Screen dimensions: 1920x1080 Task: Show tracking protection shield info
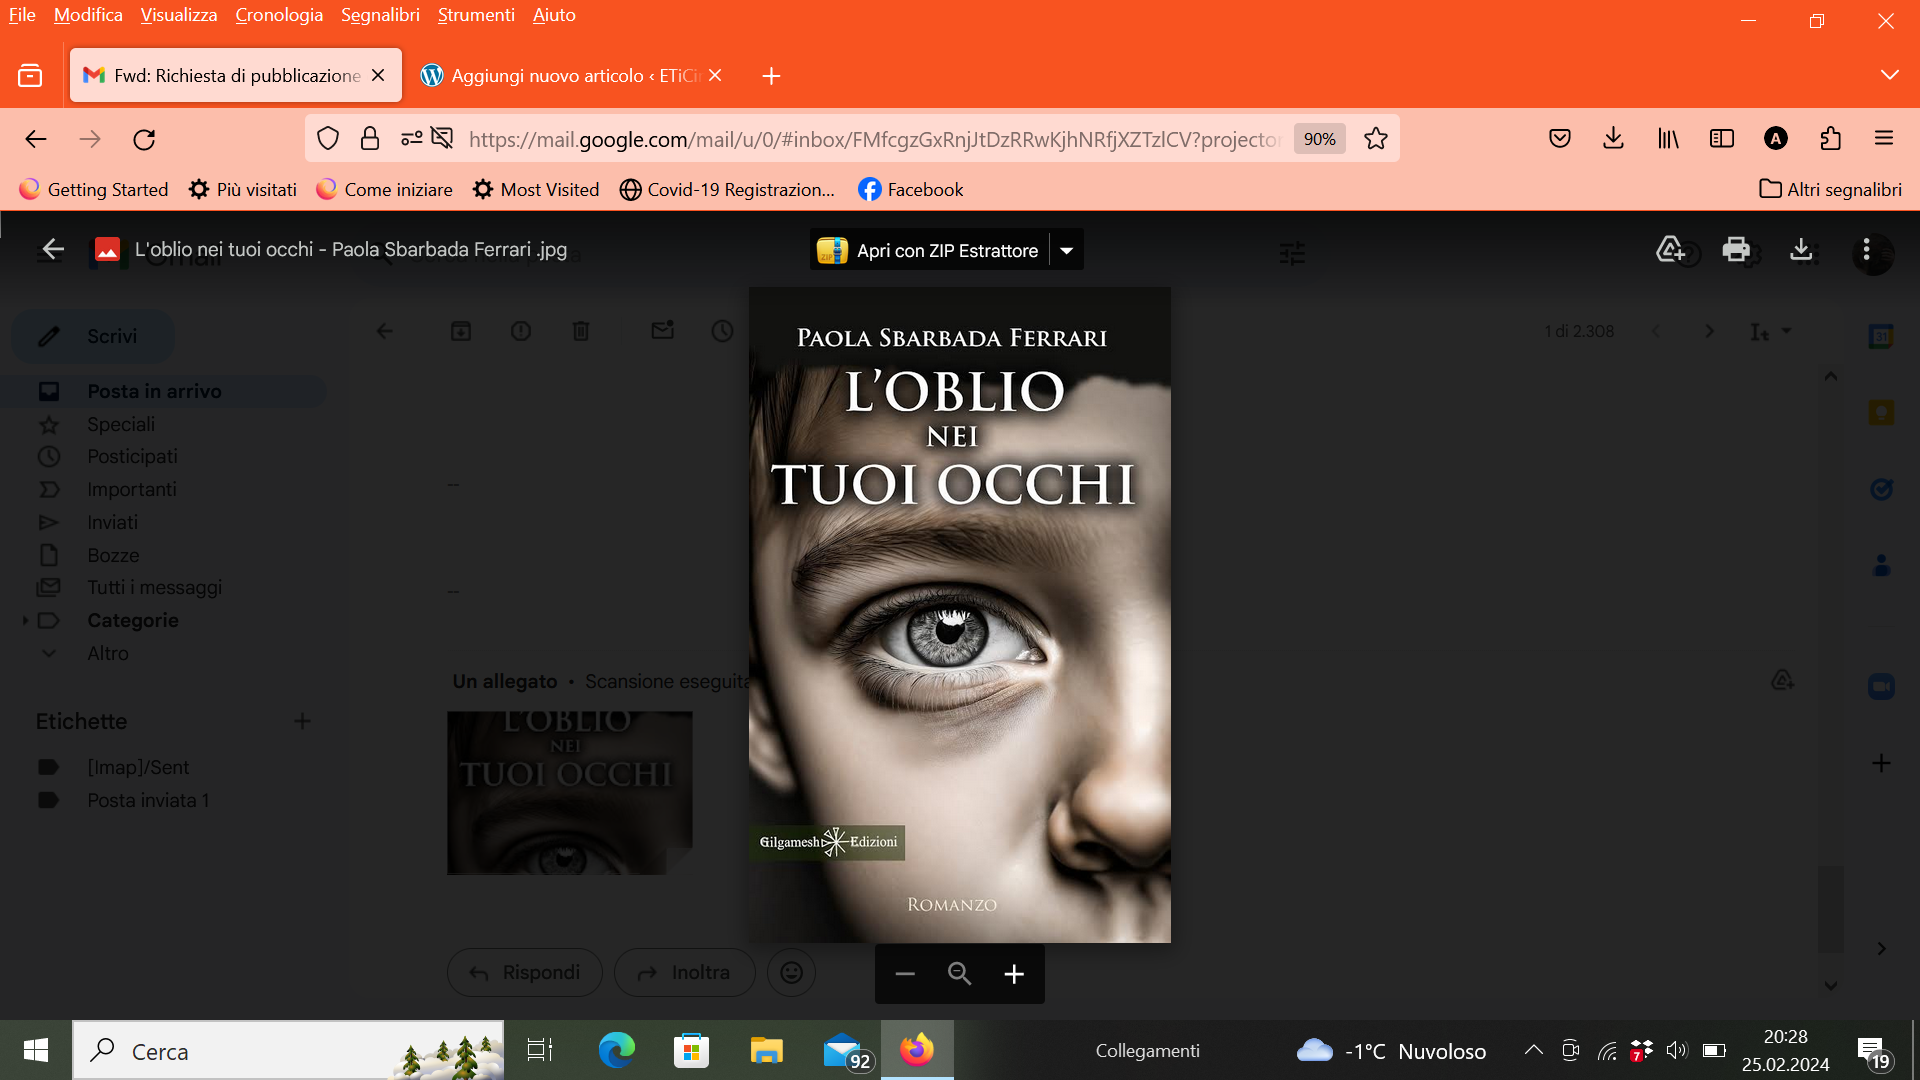coord(328,139)
